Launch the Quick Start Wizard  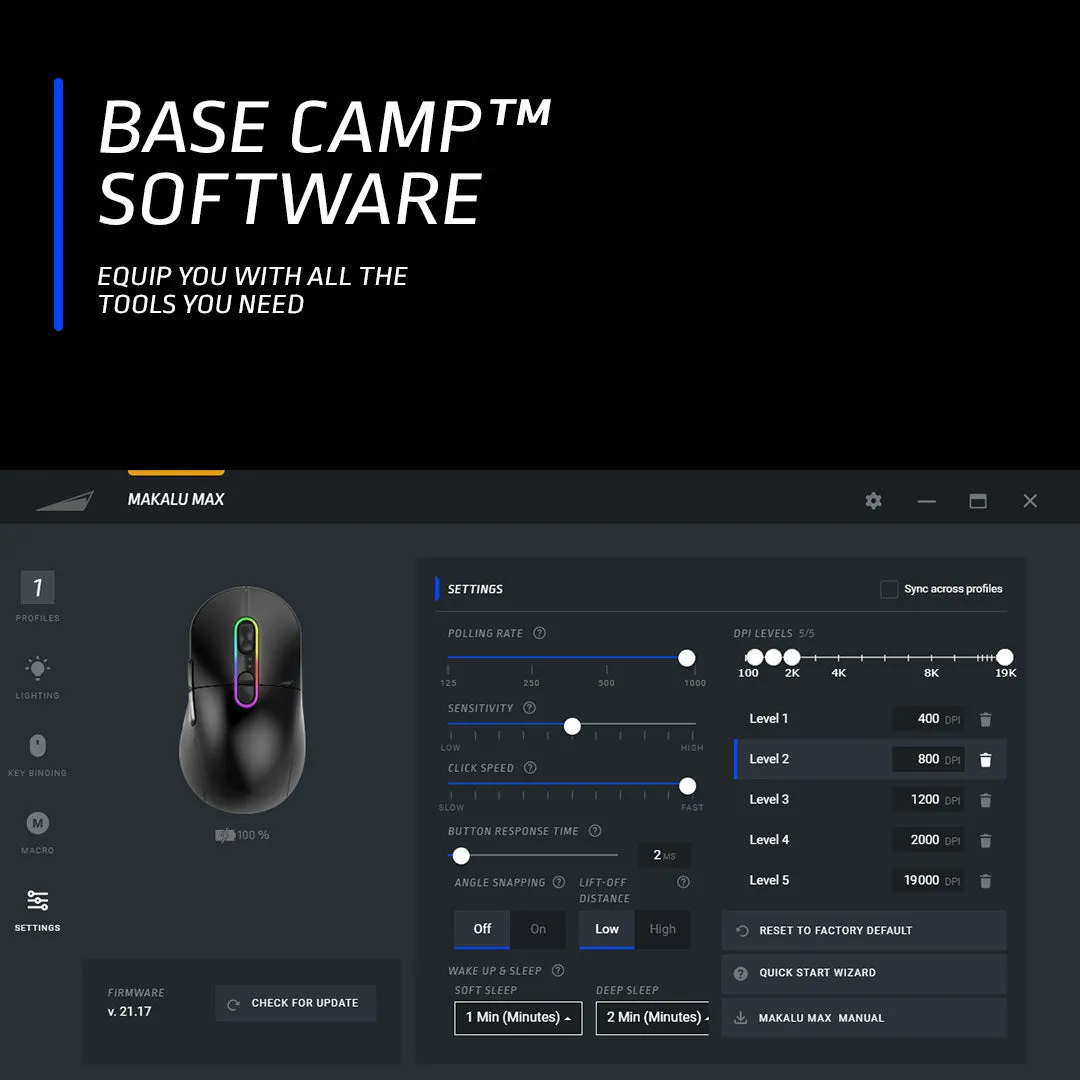click(864, 973)
